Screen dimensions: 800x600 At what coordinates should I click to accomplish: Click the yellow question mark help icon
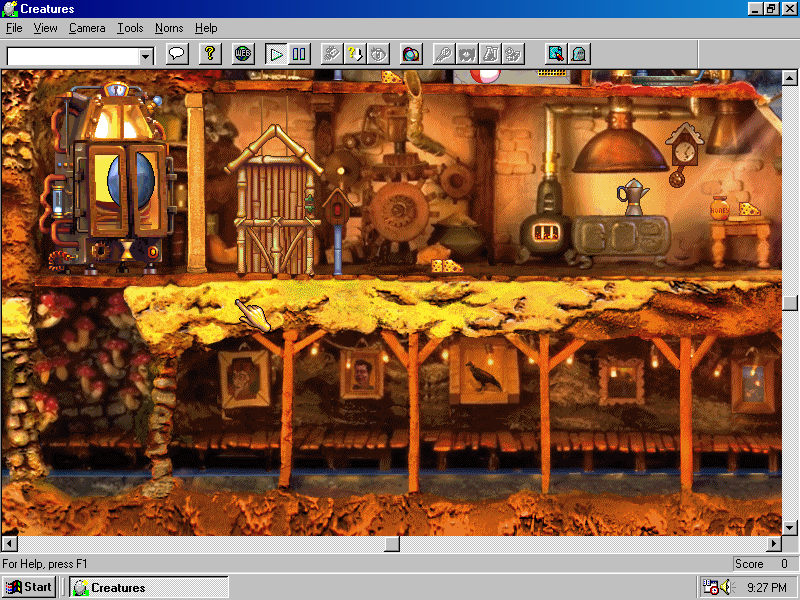[210, 54]
